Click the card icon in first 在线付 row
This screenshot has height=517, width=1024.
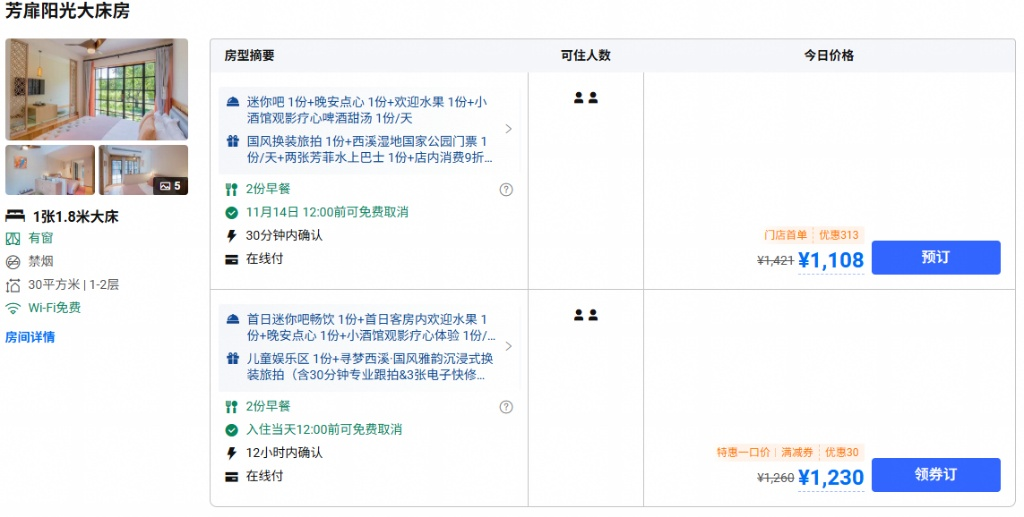[231, 259]
